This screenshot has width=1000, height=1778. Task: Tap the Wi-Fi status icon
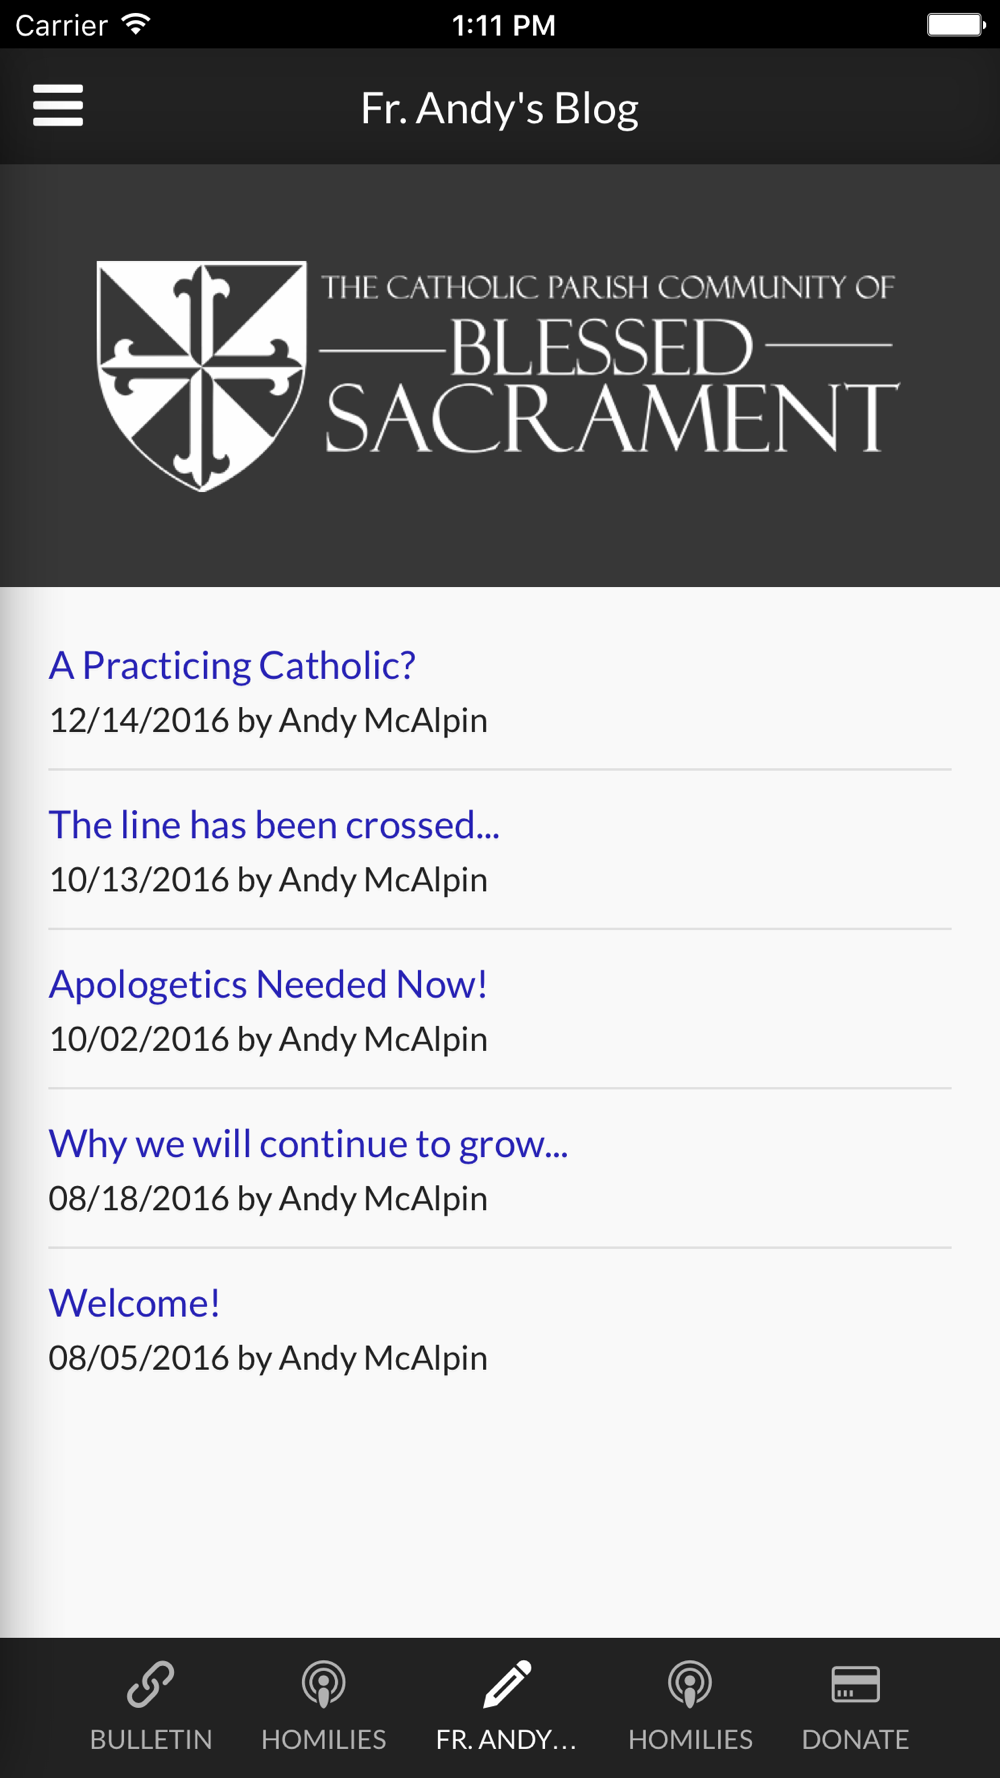[x=135, y=24]
